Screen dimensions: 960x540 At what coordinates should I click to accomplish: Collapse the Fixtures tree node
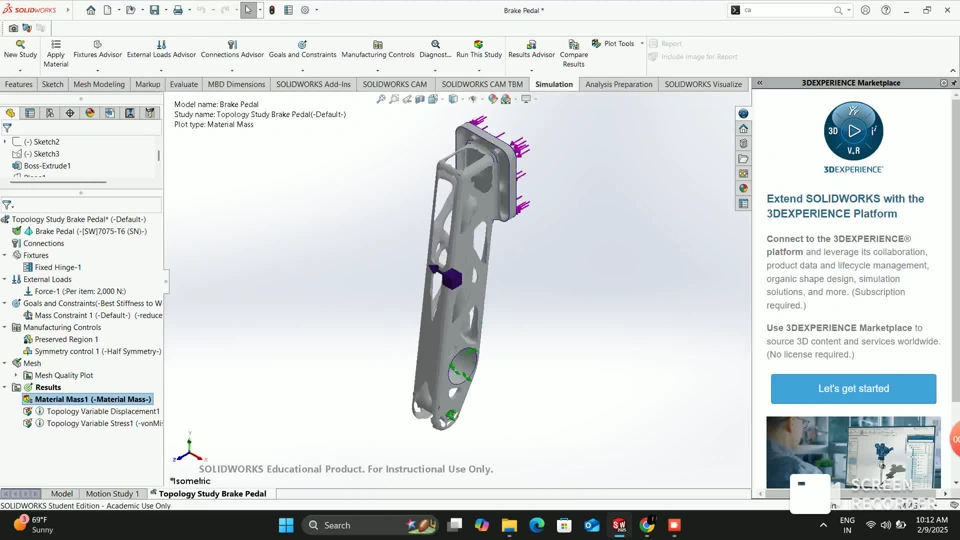point(5,255)
